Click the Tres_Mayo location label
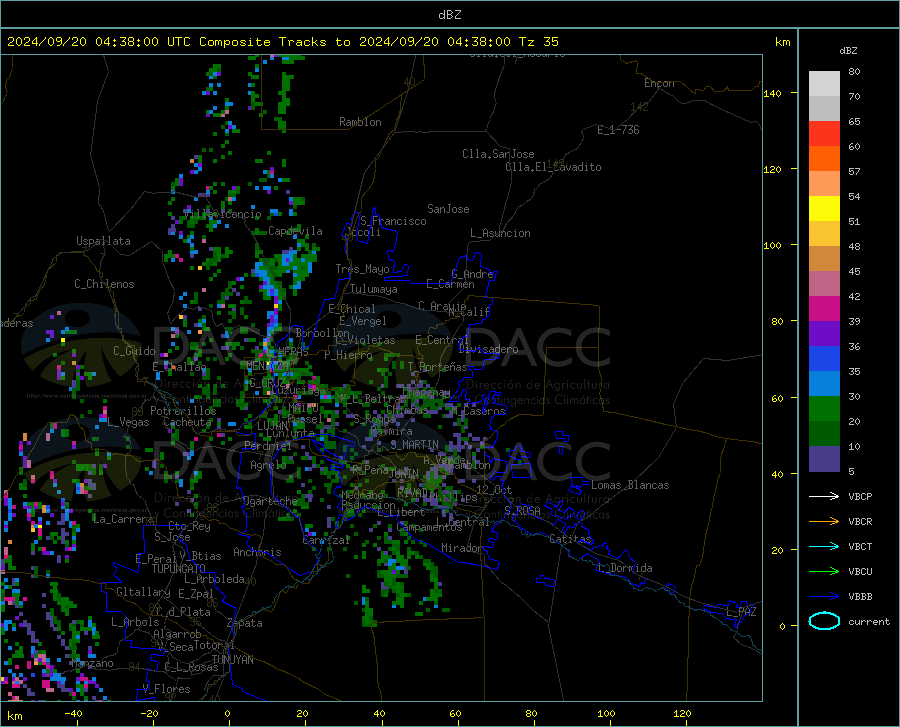This screenshot has width=900, height=727. click(362, 269)
